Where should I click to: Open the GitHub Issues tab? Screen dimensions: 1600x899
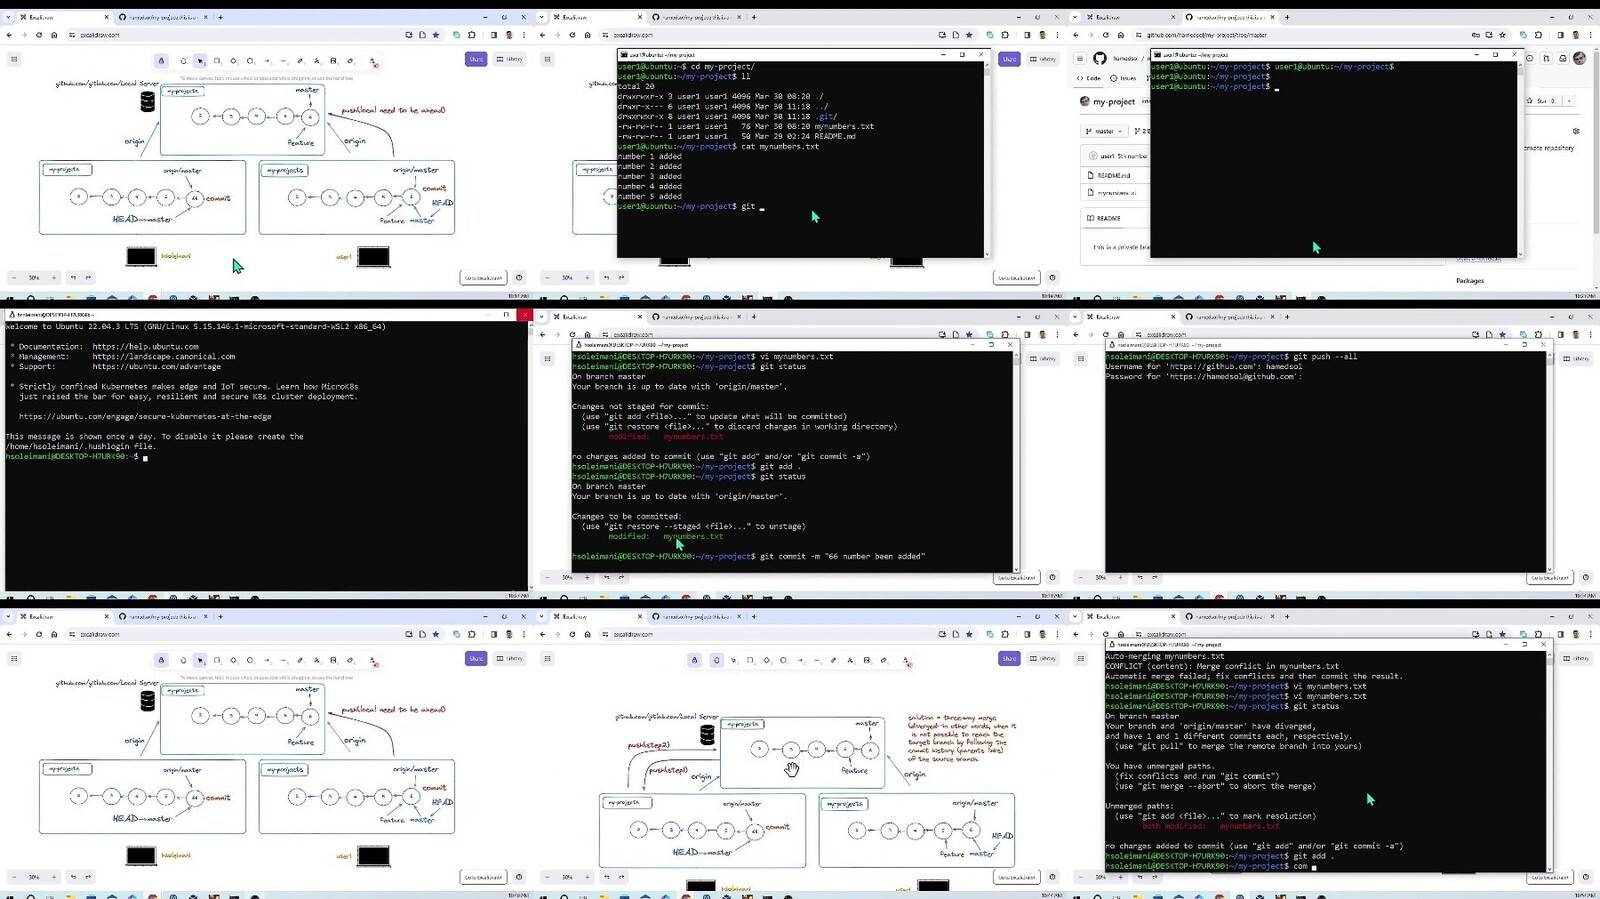1124,78
